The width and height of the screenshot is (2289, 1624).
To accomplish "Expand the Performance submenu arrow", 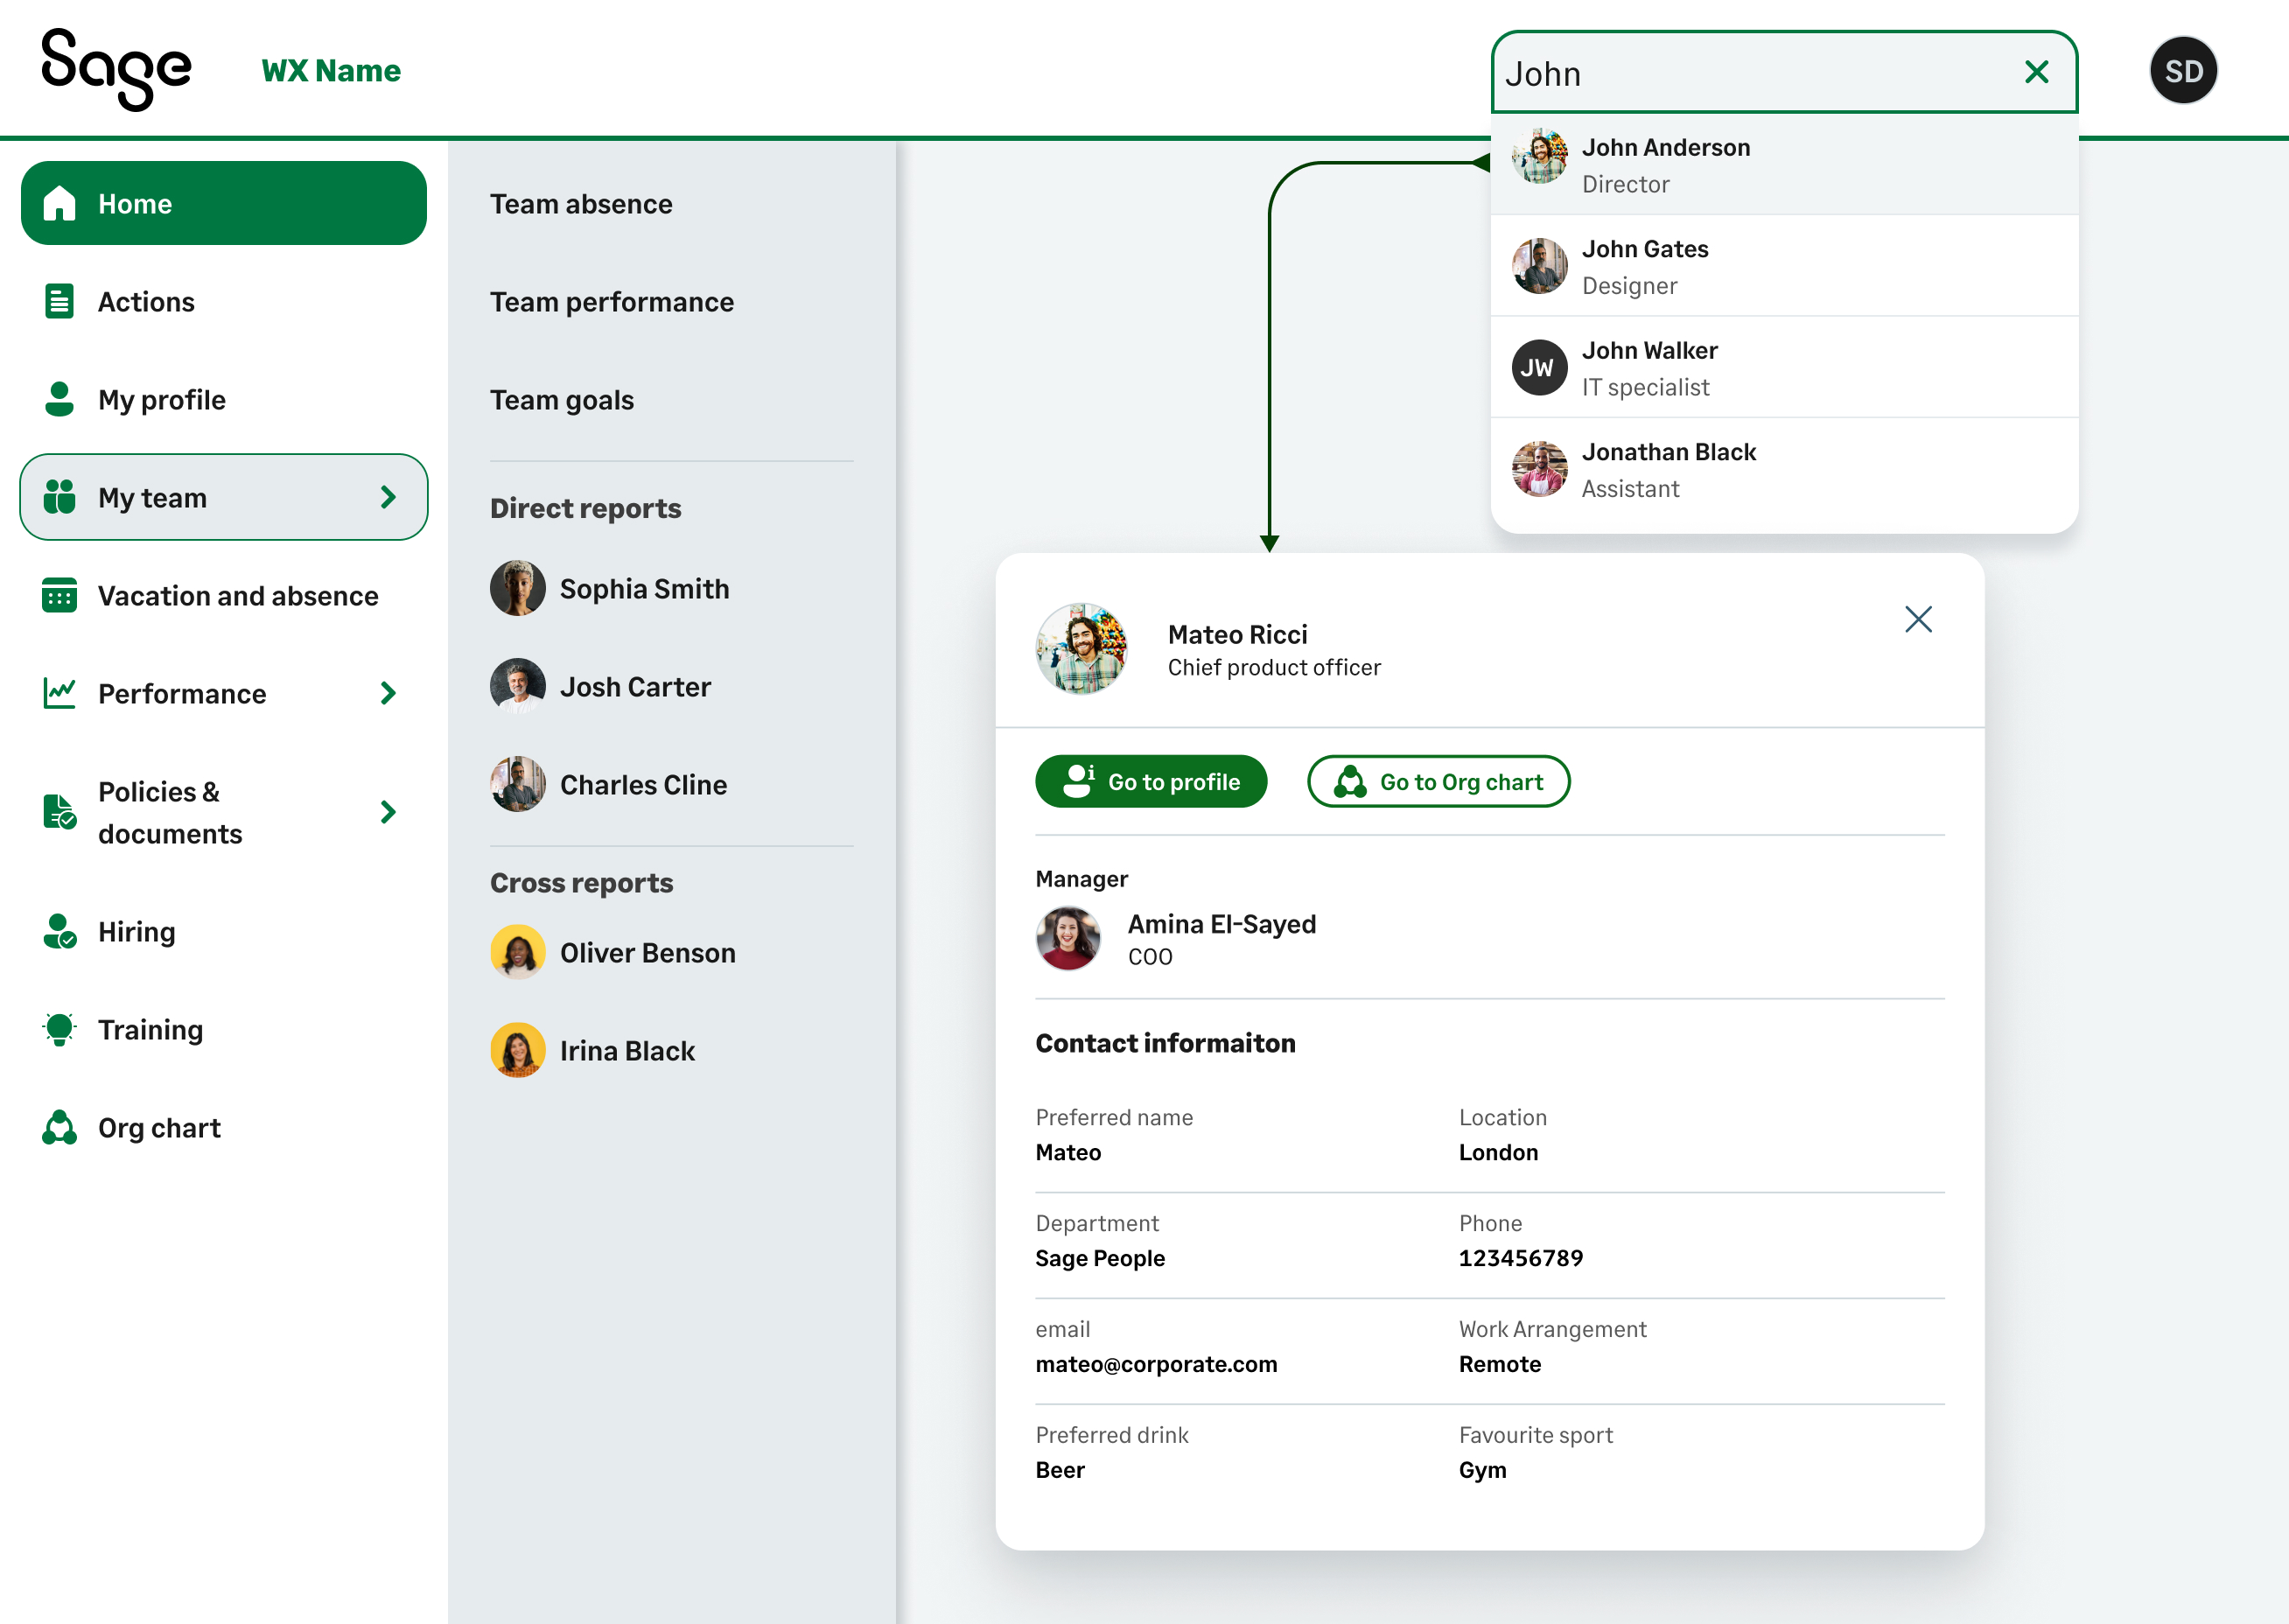I will (x=388, y=693).
